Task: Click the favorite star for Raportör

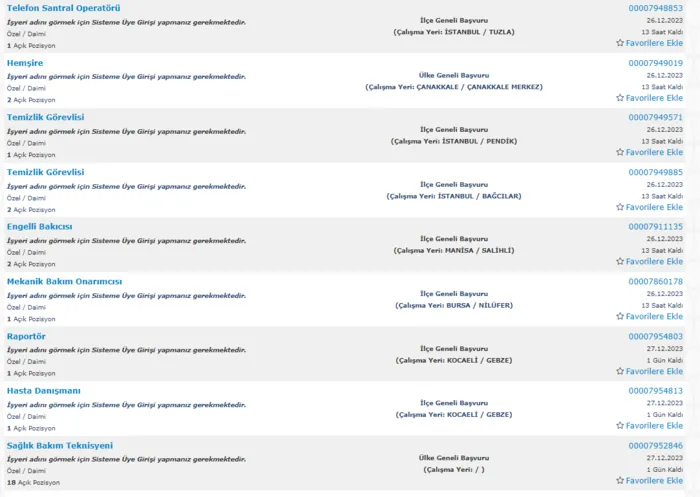Action: [x=620, y=371]
